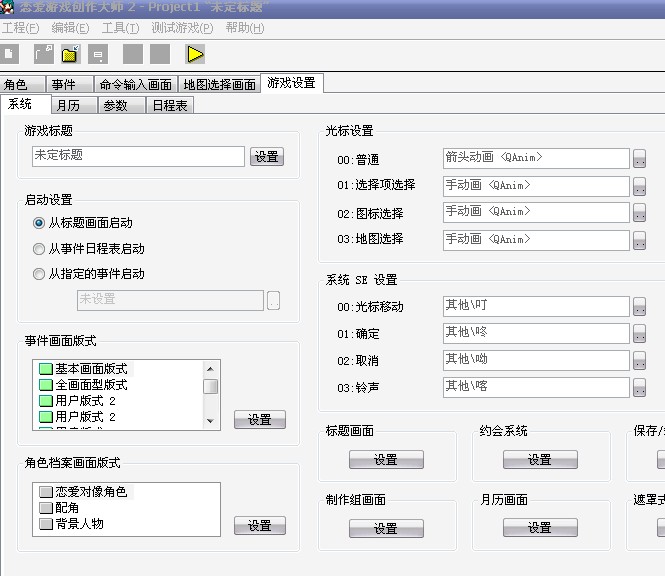Click 设置 under 标题画面
The width and height of the screenshot is (665, 576).
[x=386, y=459]
